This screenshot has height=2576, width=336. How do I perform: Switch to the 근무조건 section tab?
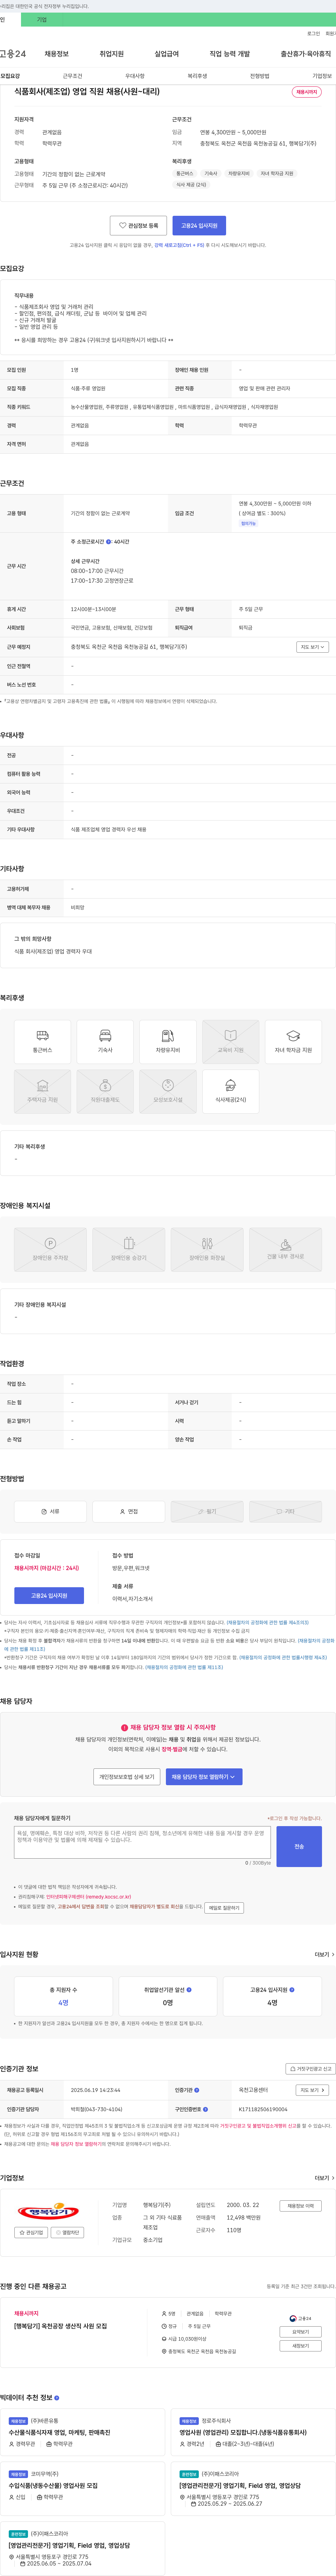click(x=73, y=76)
